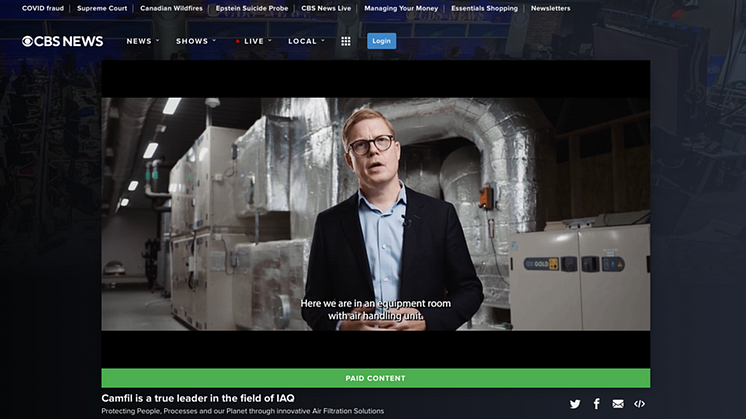Expand the News dropdown menu

142,41
